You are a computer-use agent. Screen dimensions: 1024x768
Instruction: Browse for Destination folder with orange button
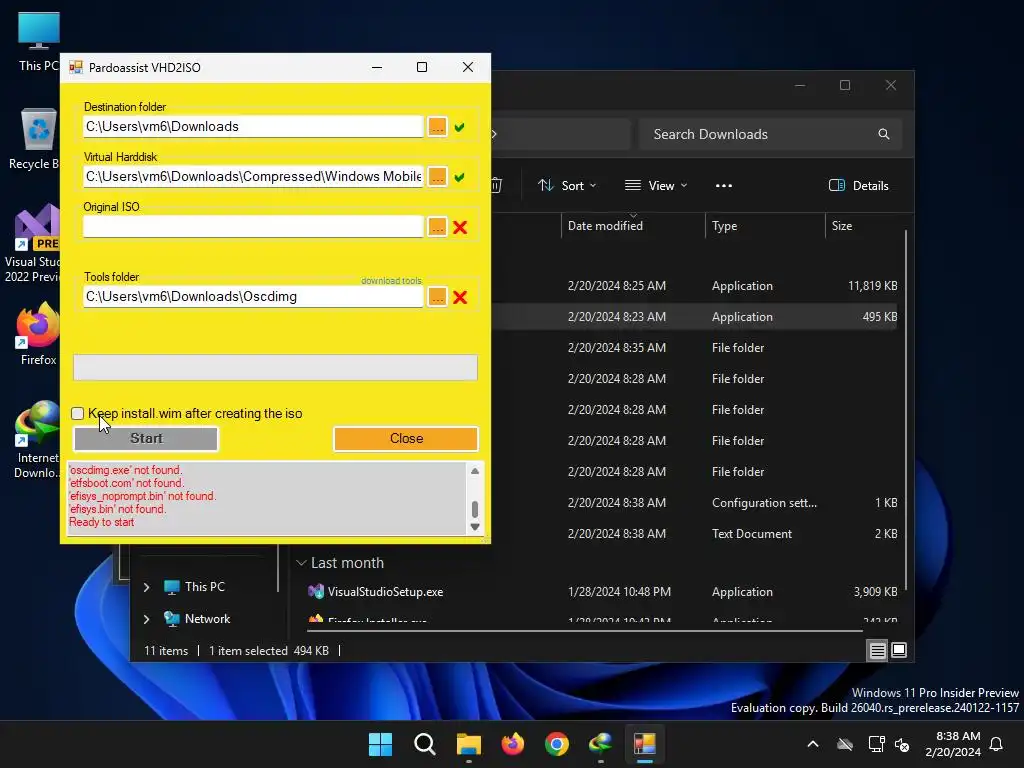point(437,127)
